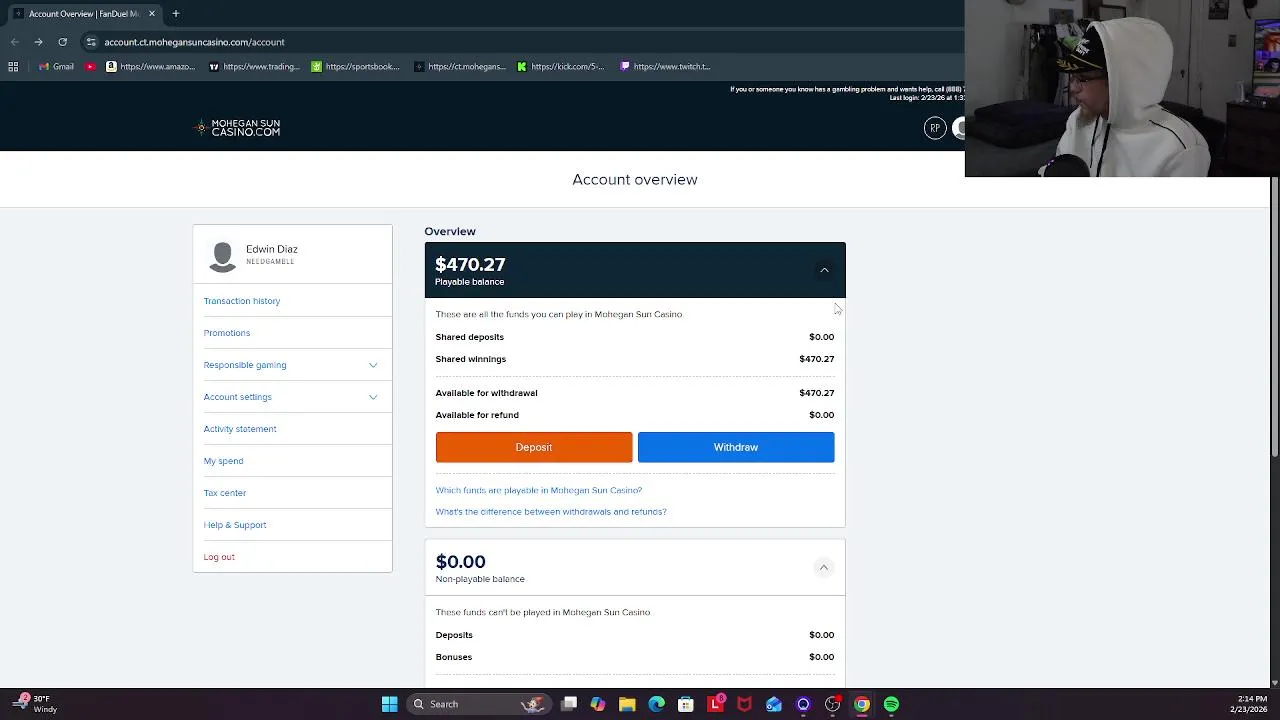Image resolution: width=1280 pixels, height=720 pixels.
Task: Open the sportsbook bookmark
Action: point(355,67)
